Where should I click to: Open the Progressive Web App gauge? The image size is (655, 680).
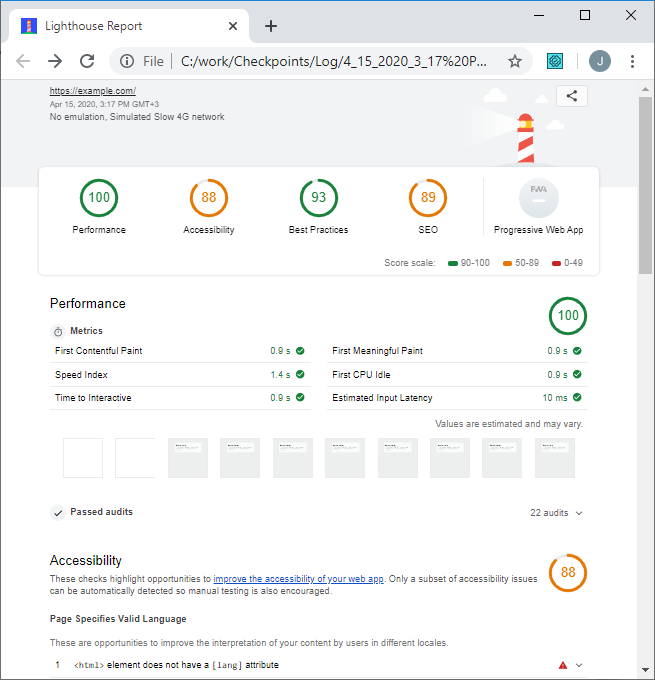coord(538,198)
